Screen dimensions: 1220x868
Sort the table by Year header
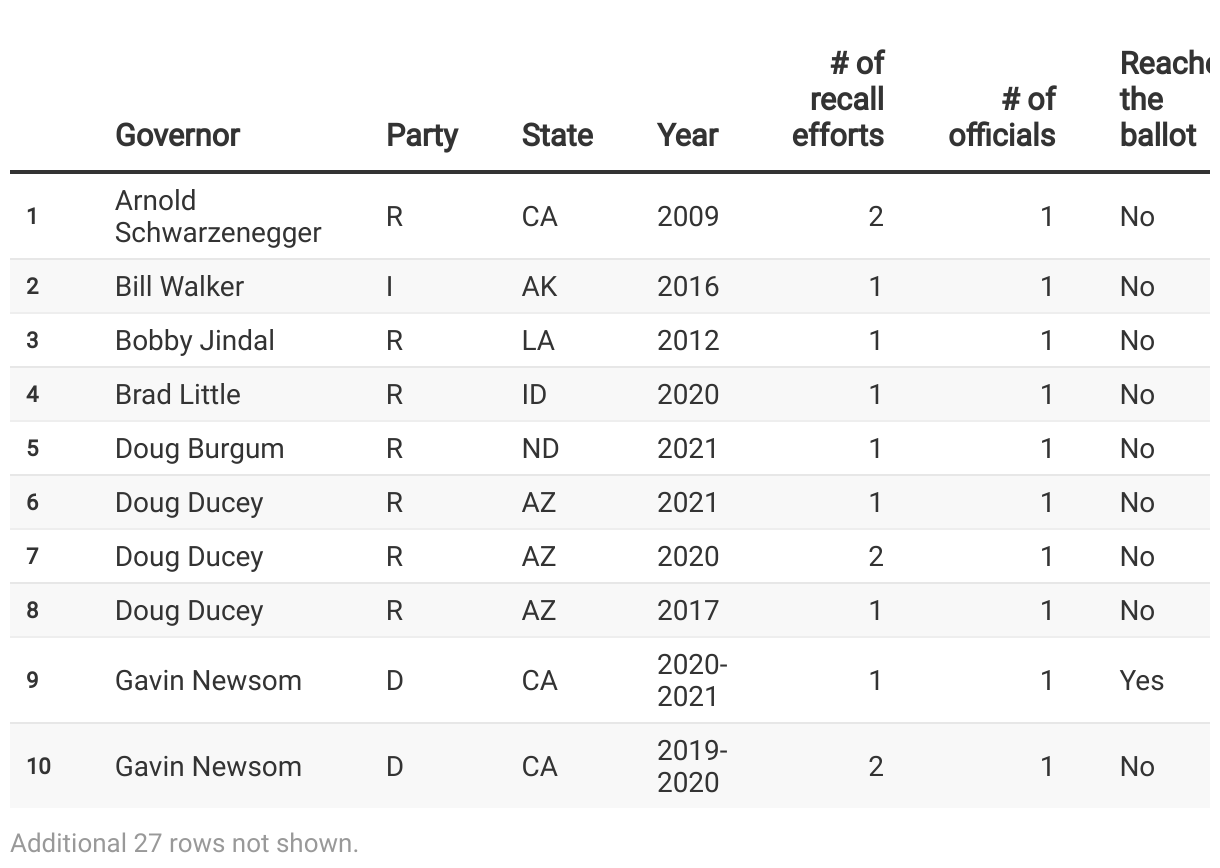(x=687, y=135)
